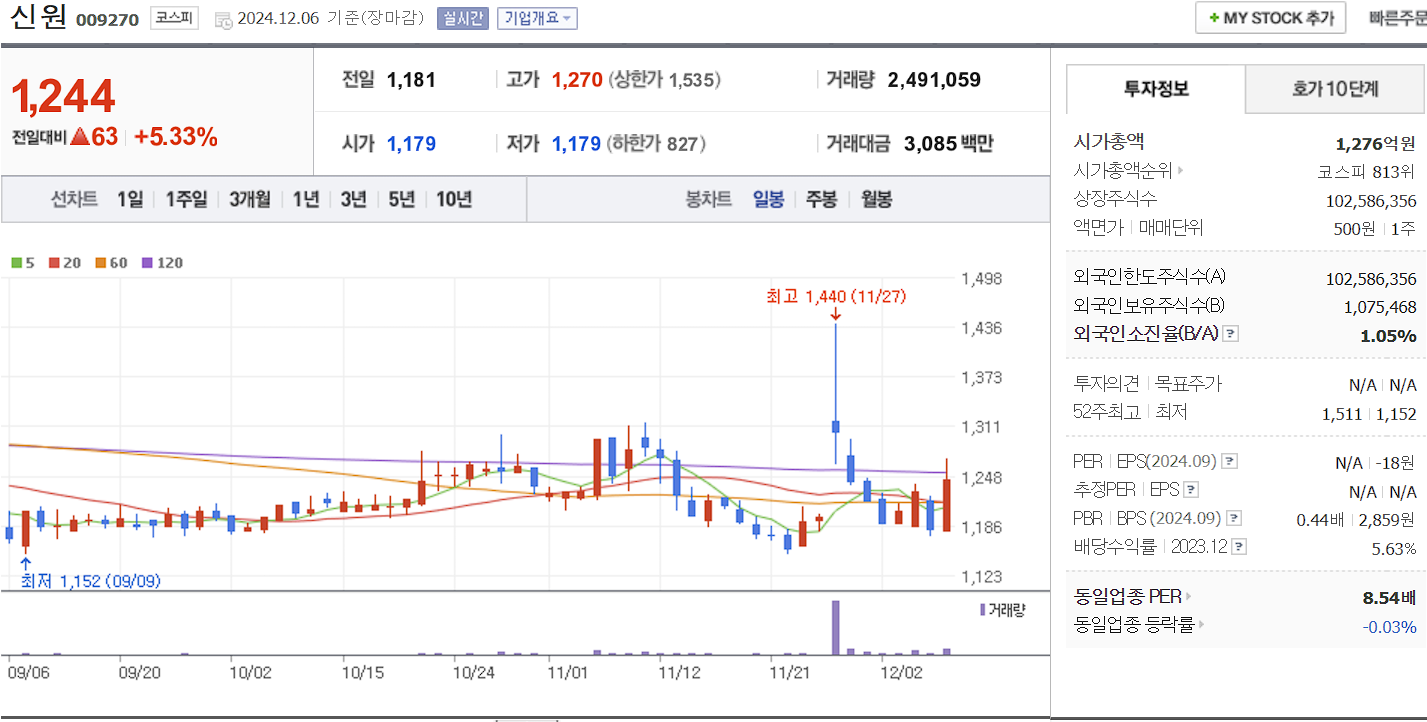Click the MY STOCK 추가 button
The image size is (1427, 722).
1270,18
